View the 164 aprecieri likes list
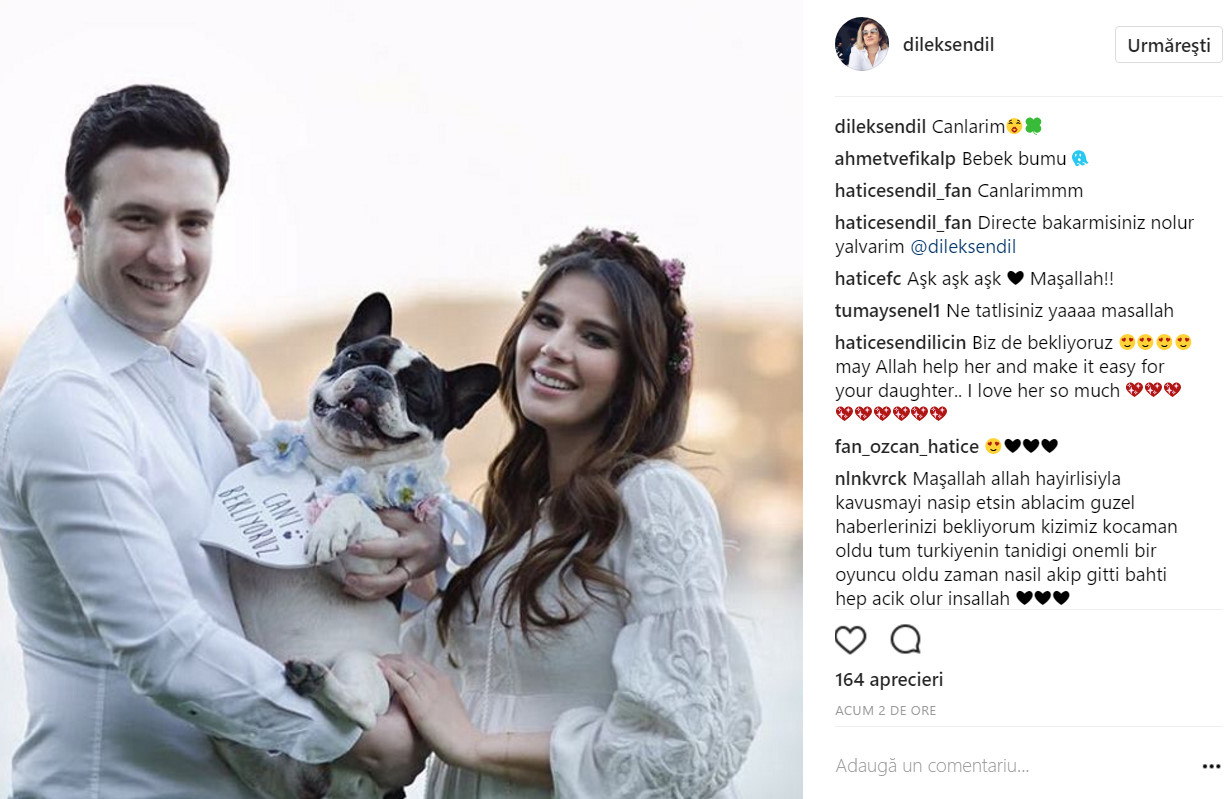The height and width of the screenshot is (799, 1227). pos(889,680)
